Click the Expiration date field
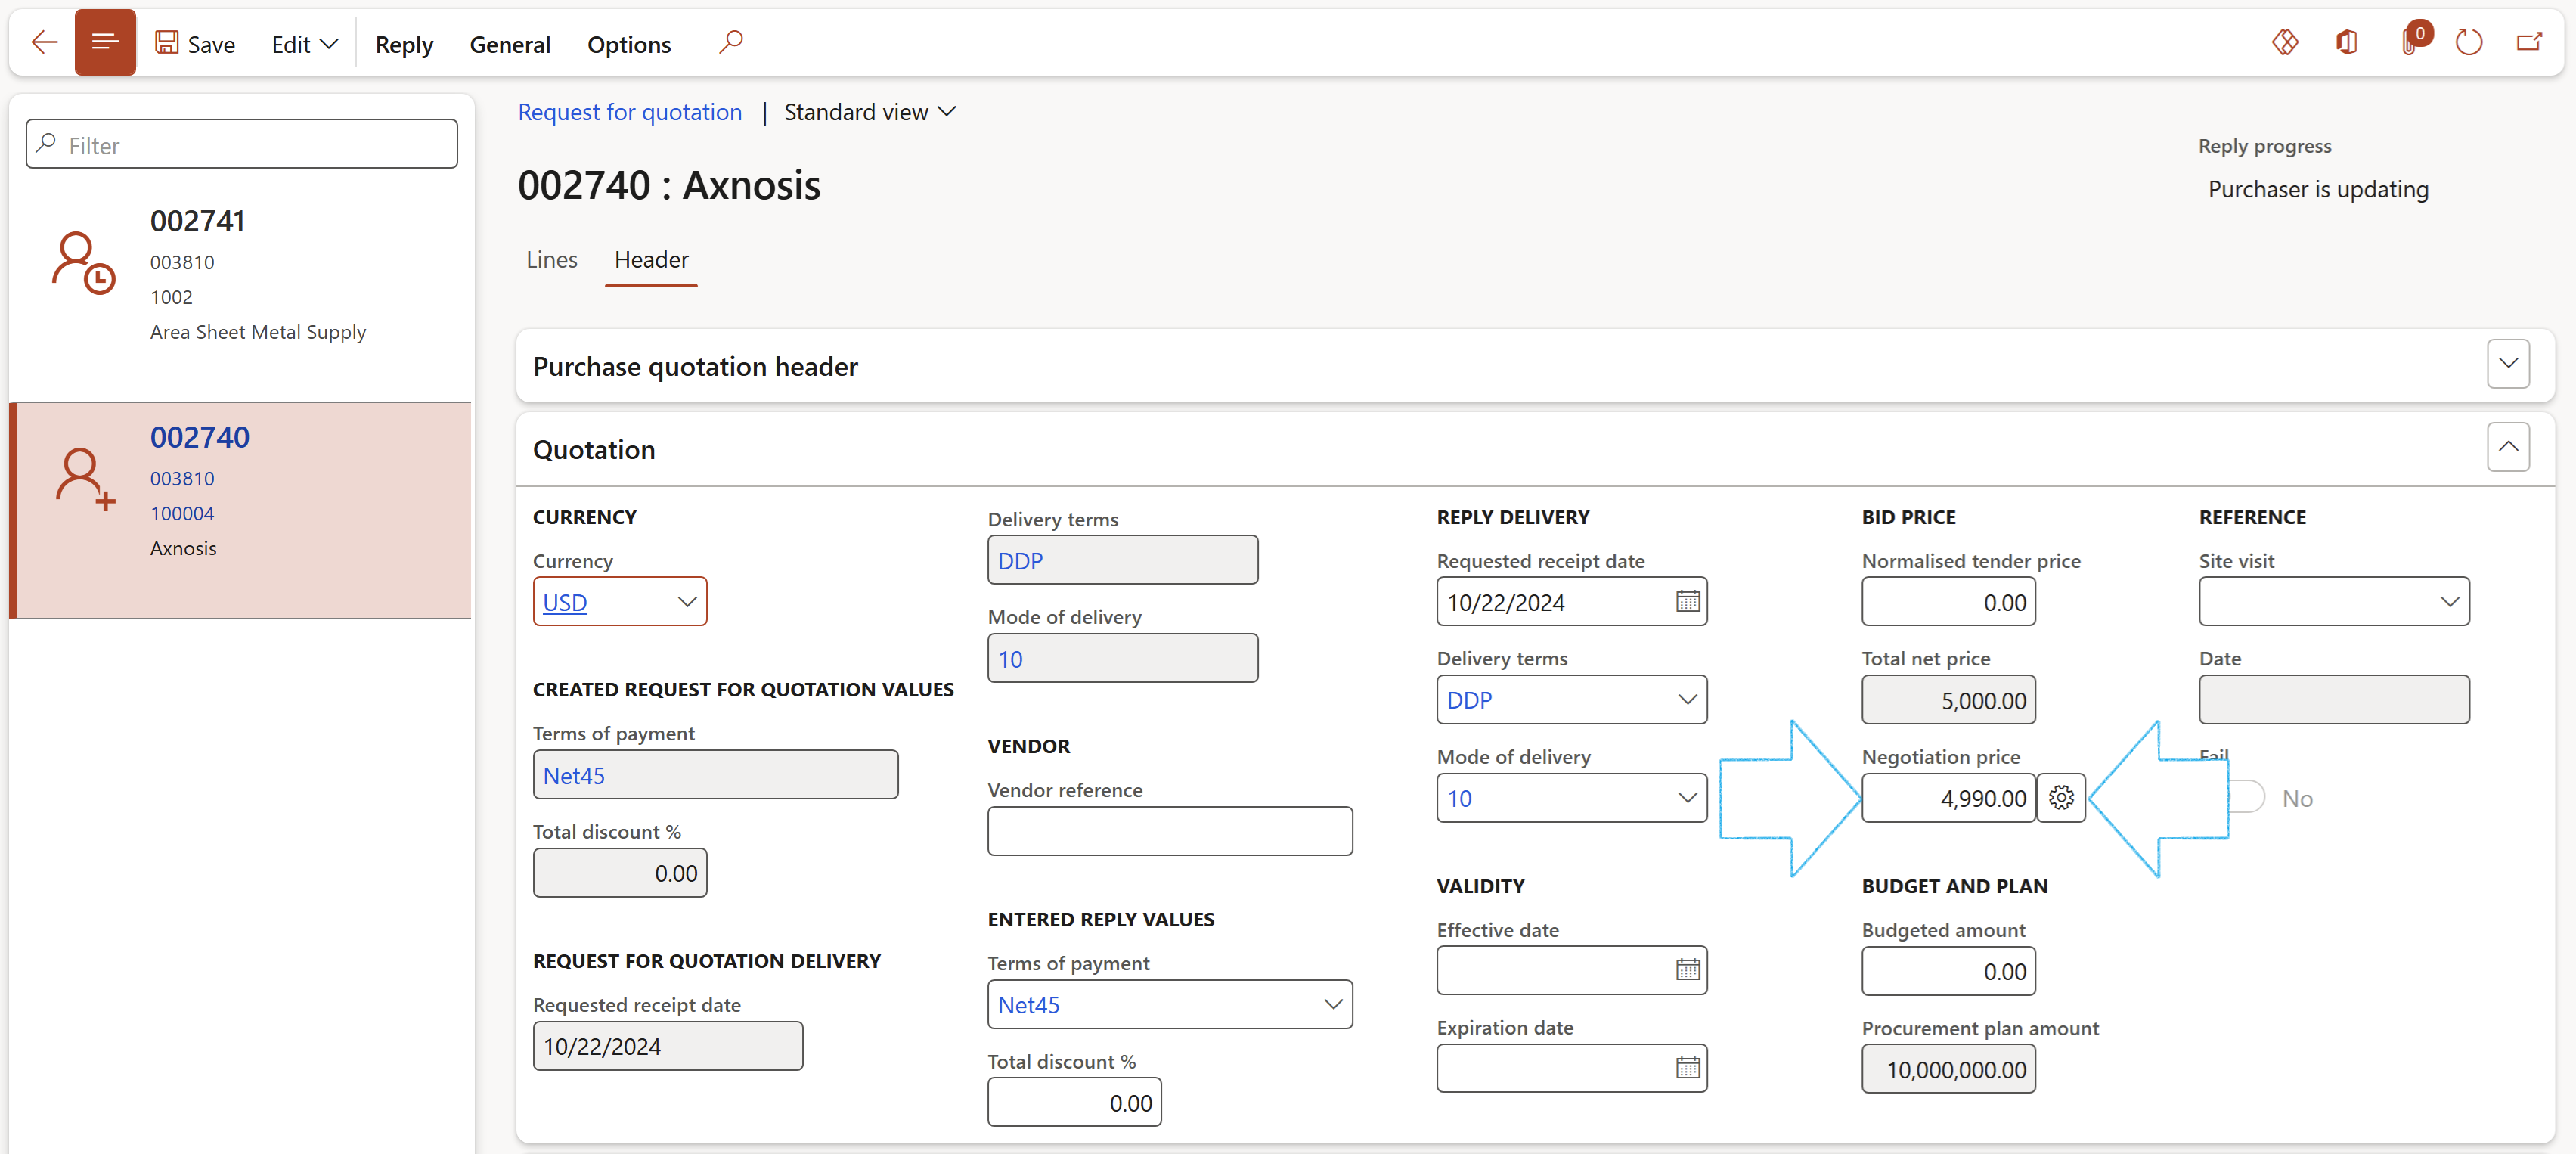Viewport: 2576px width, 1154px height. [x=1572, y=1068]
